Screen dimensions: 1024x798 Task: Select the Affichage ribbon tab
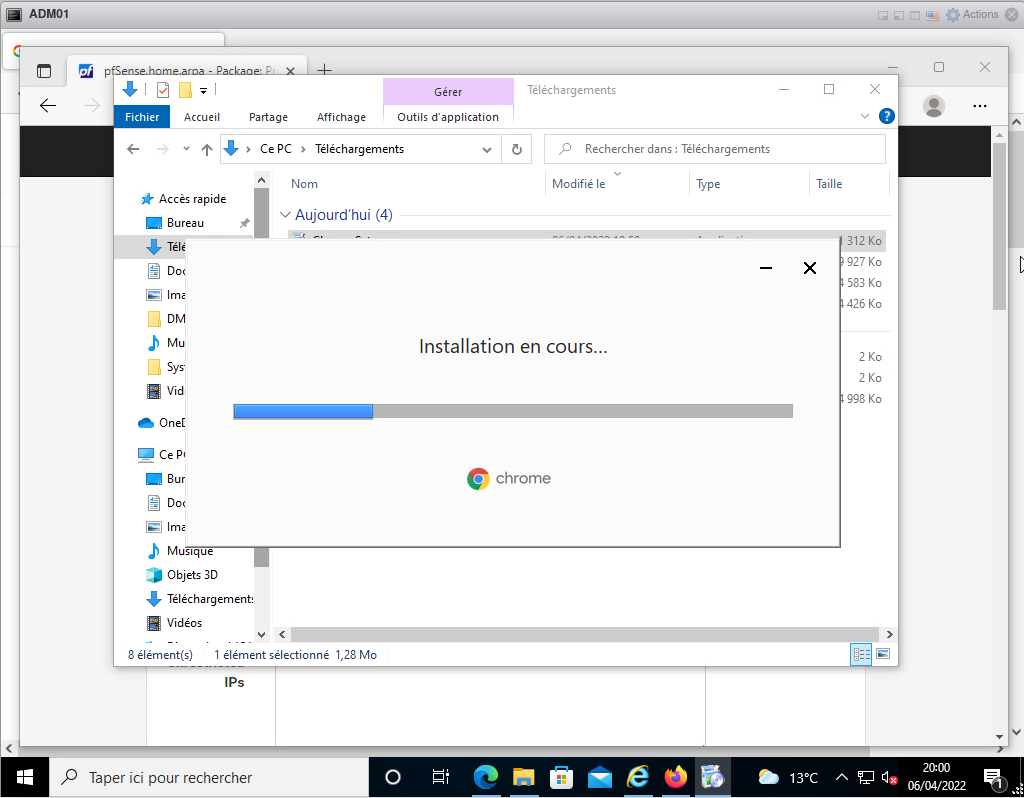click(341, 117)
